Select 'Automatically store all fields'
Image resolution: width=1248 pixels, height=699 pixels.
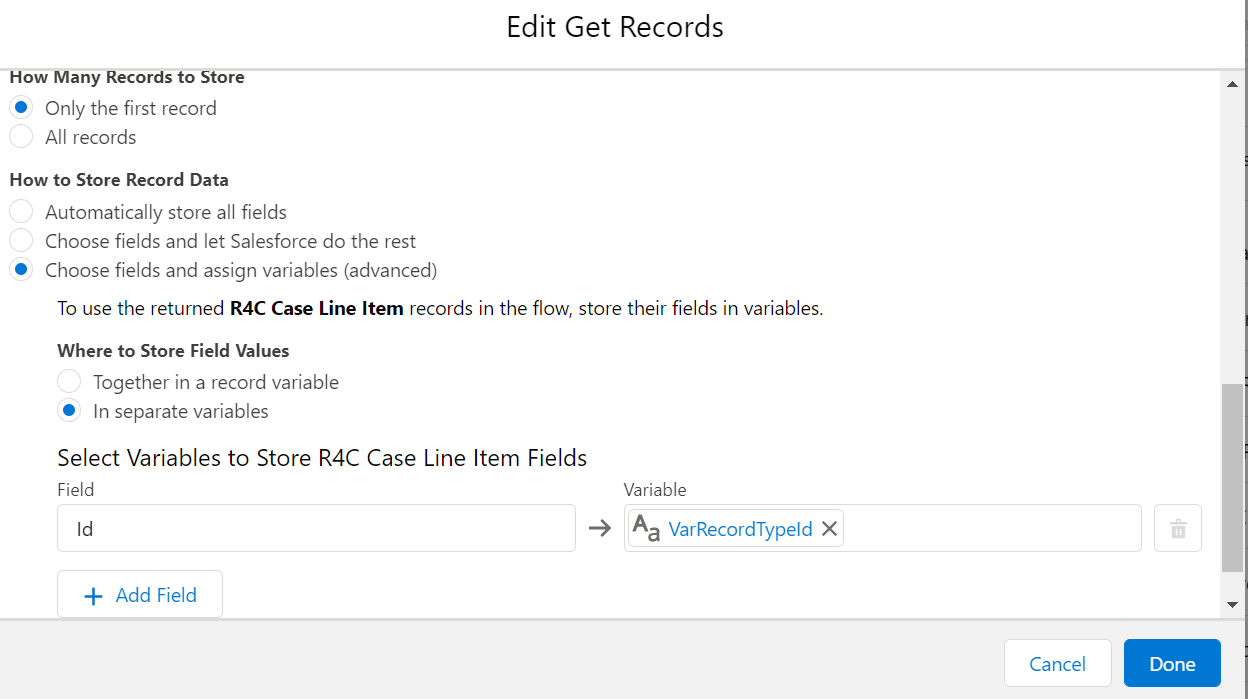point(21,212)
